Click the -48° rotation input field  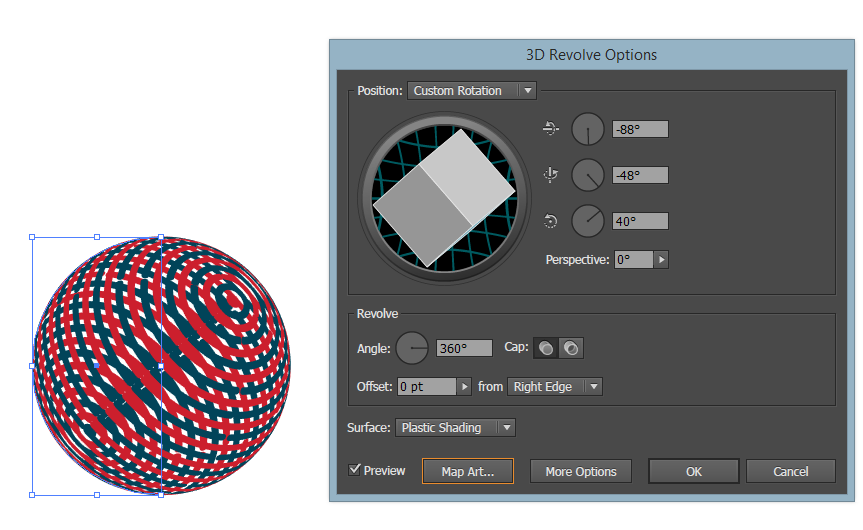[640, 175]
